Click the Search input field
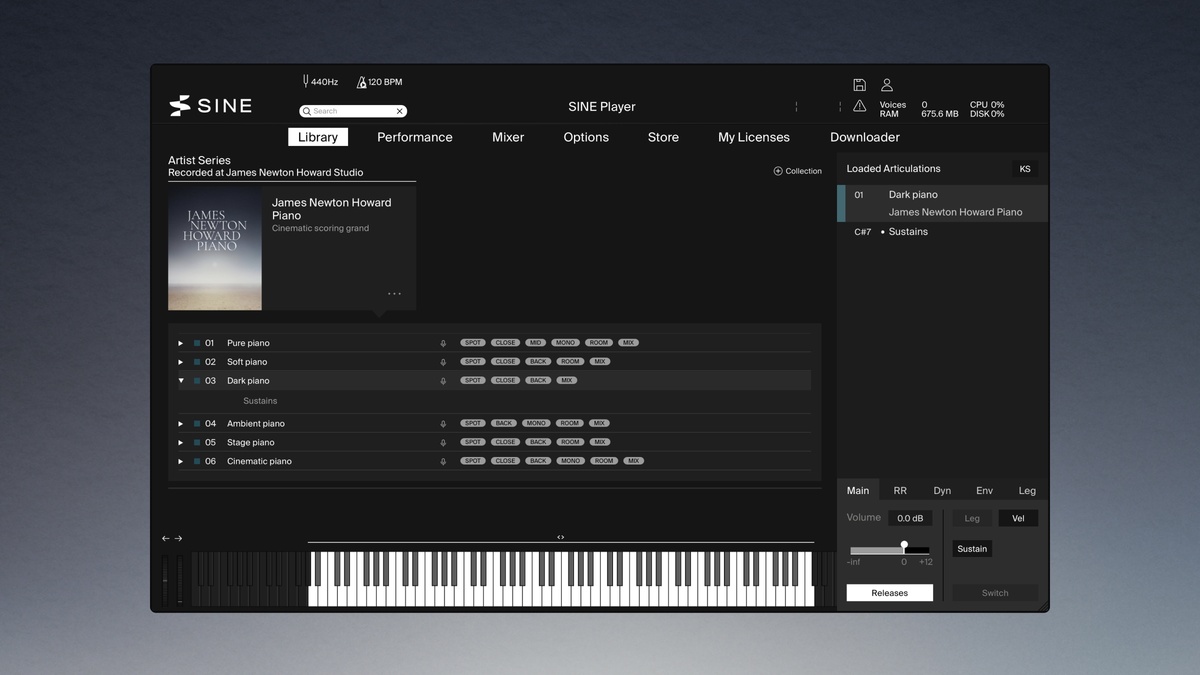Screen dimensions: 1200x675 click(x=353, y=111)
